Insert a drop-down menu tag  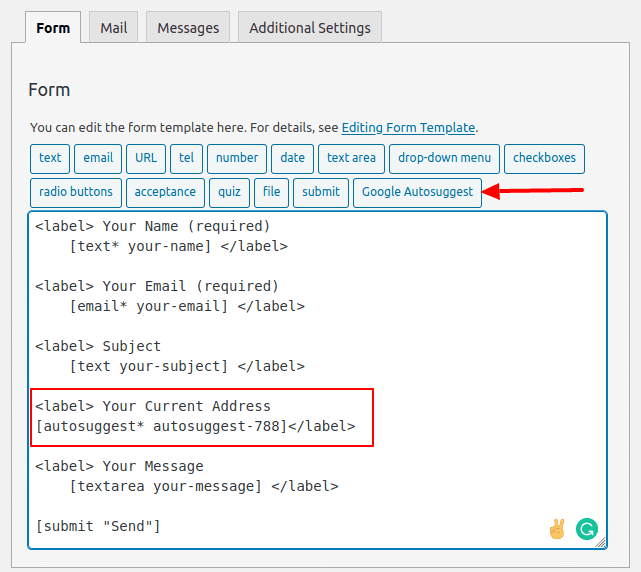coord(444,158)
